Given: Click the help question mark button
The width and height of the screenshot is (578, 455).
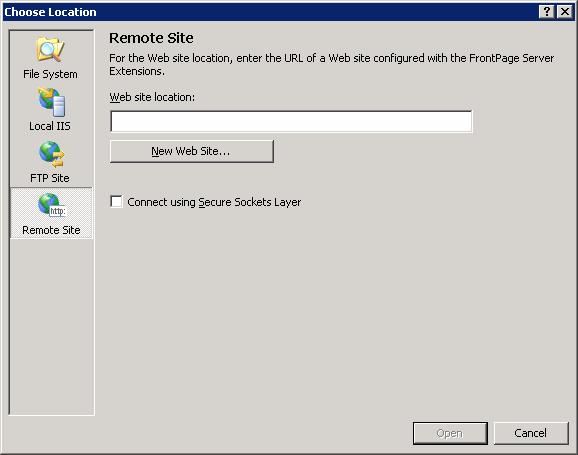Looking at the screenshot, I should (547, 12).
